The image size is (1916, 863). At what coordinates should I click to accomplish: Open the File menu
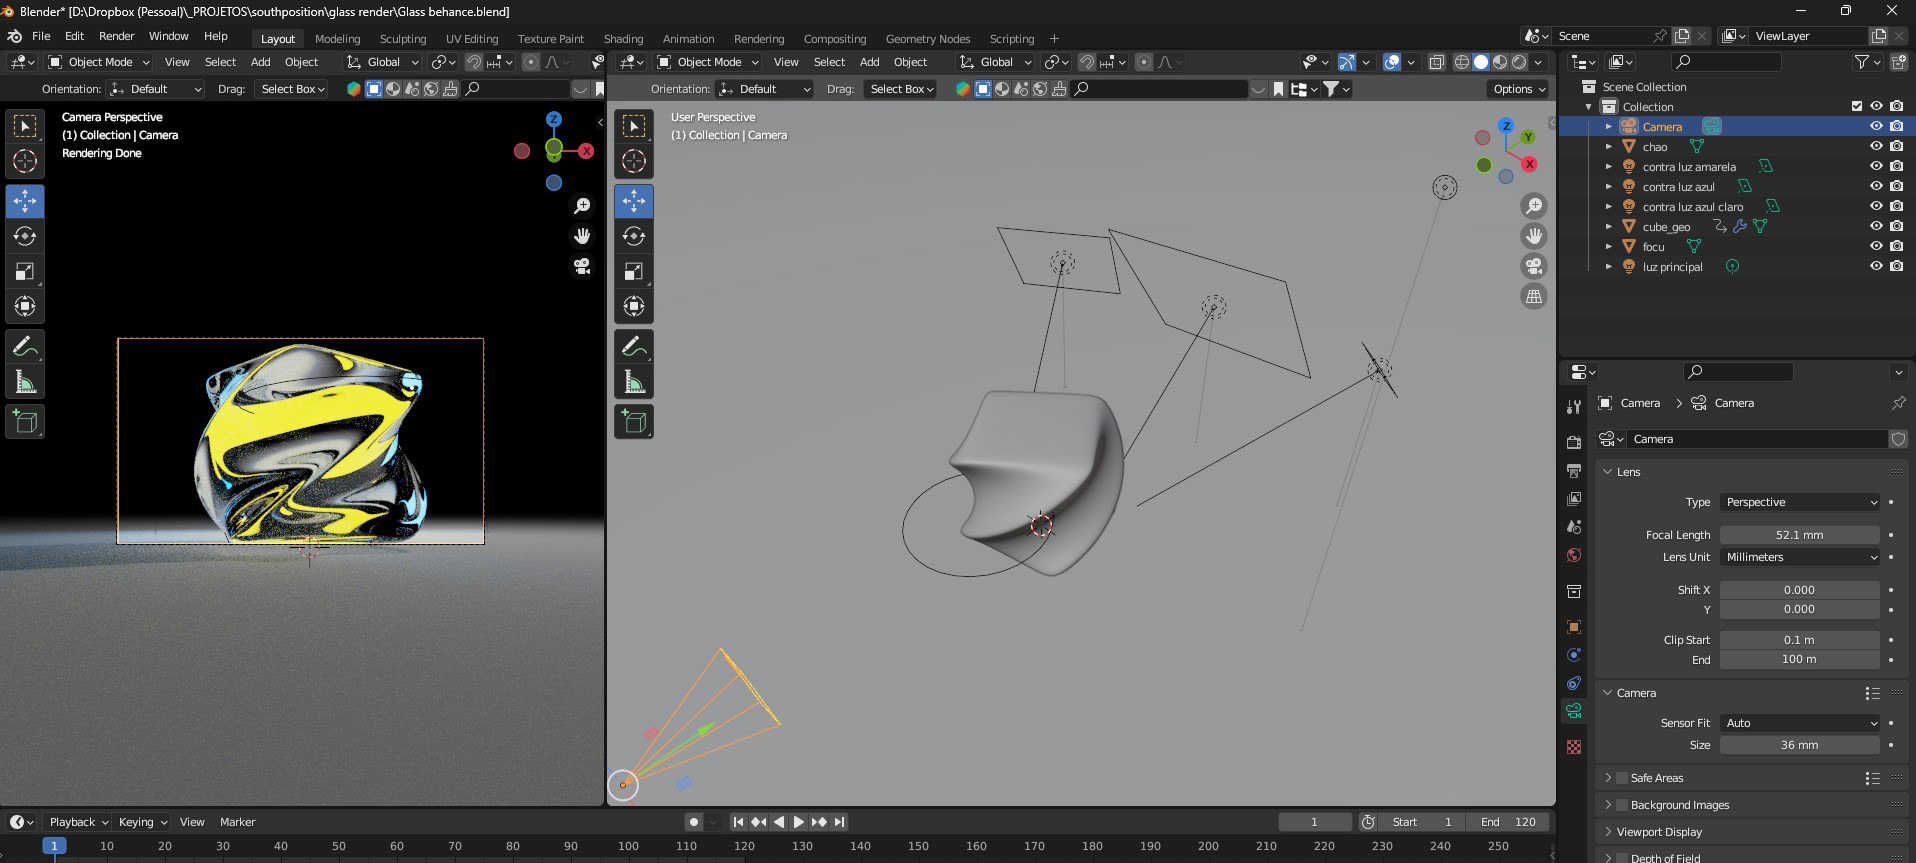pyautogui.click(x=41, y=36)
